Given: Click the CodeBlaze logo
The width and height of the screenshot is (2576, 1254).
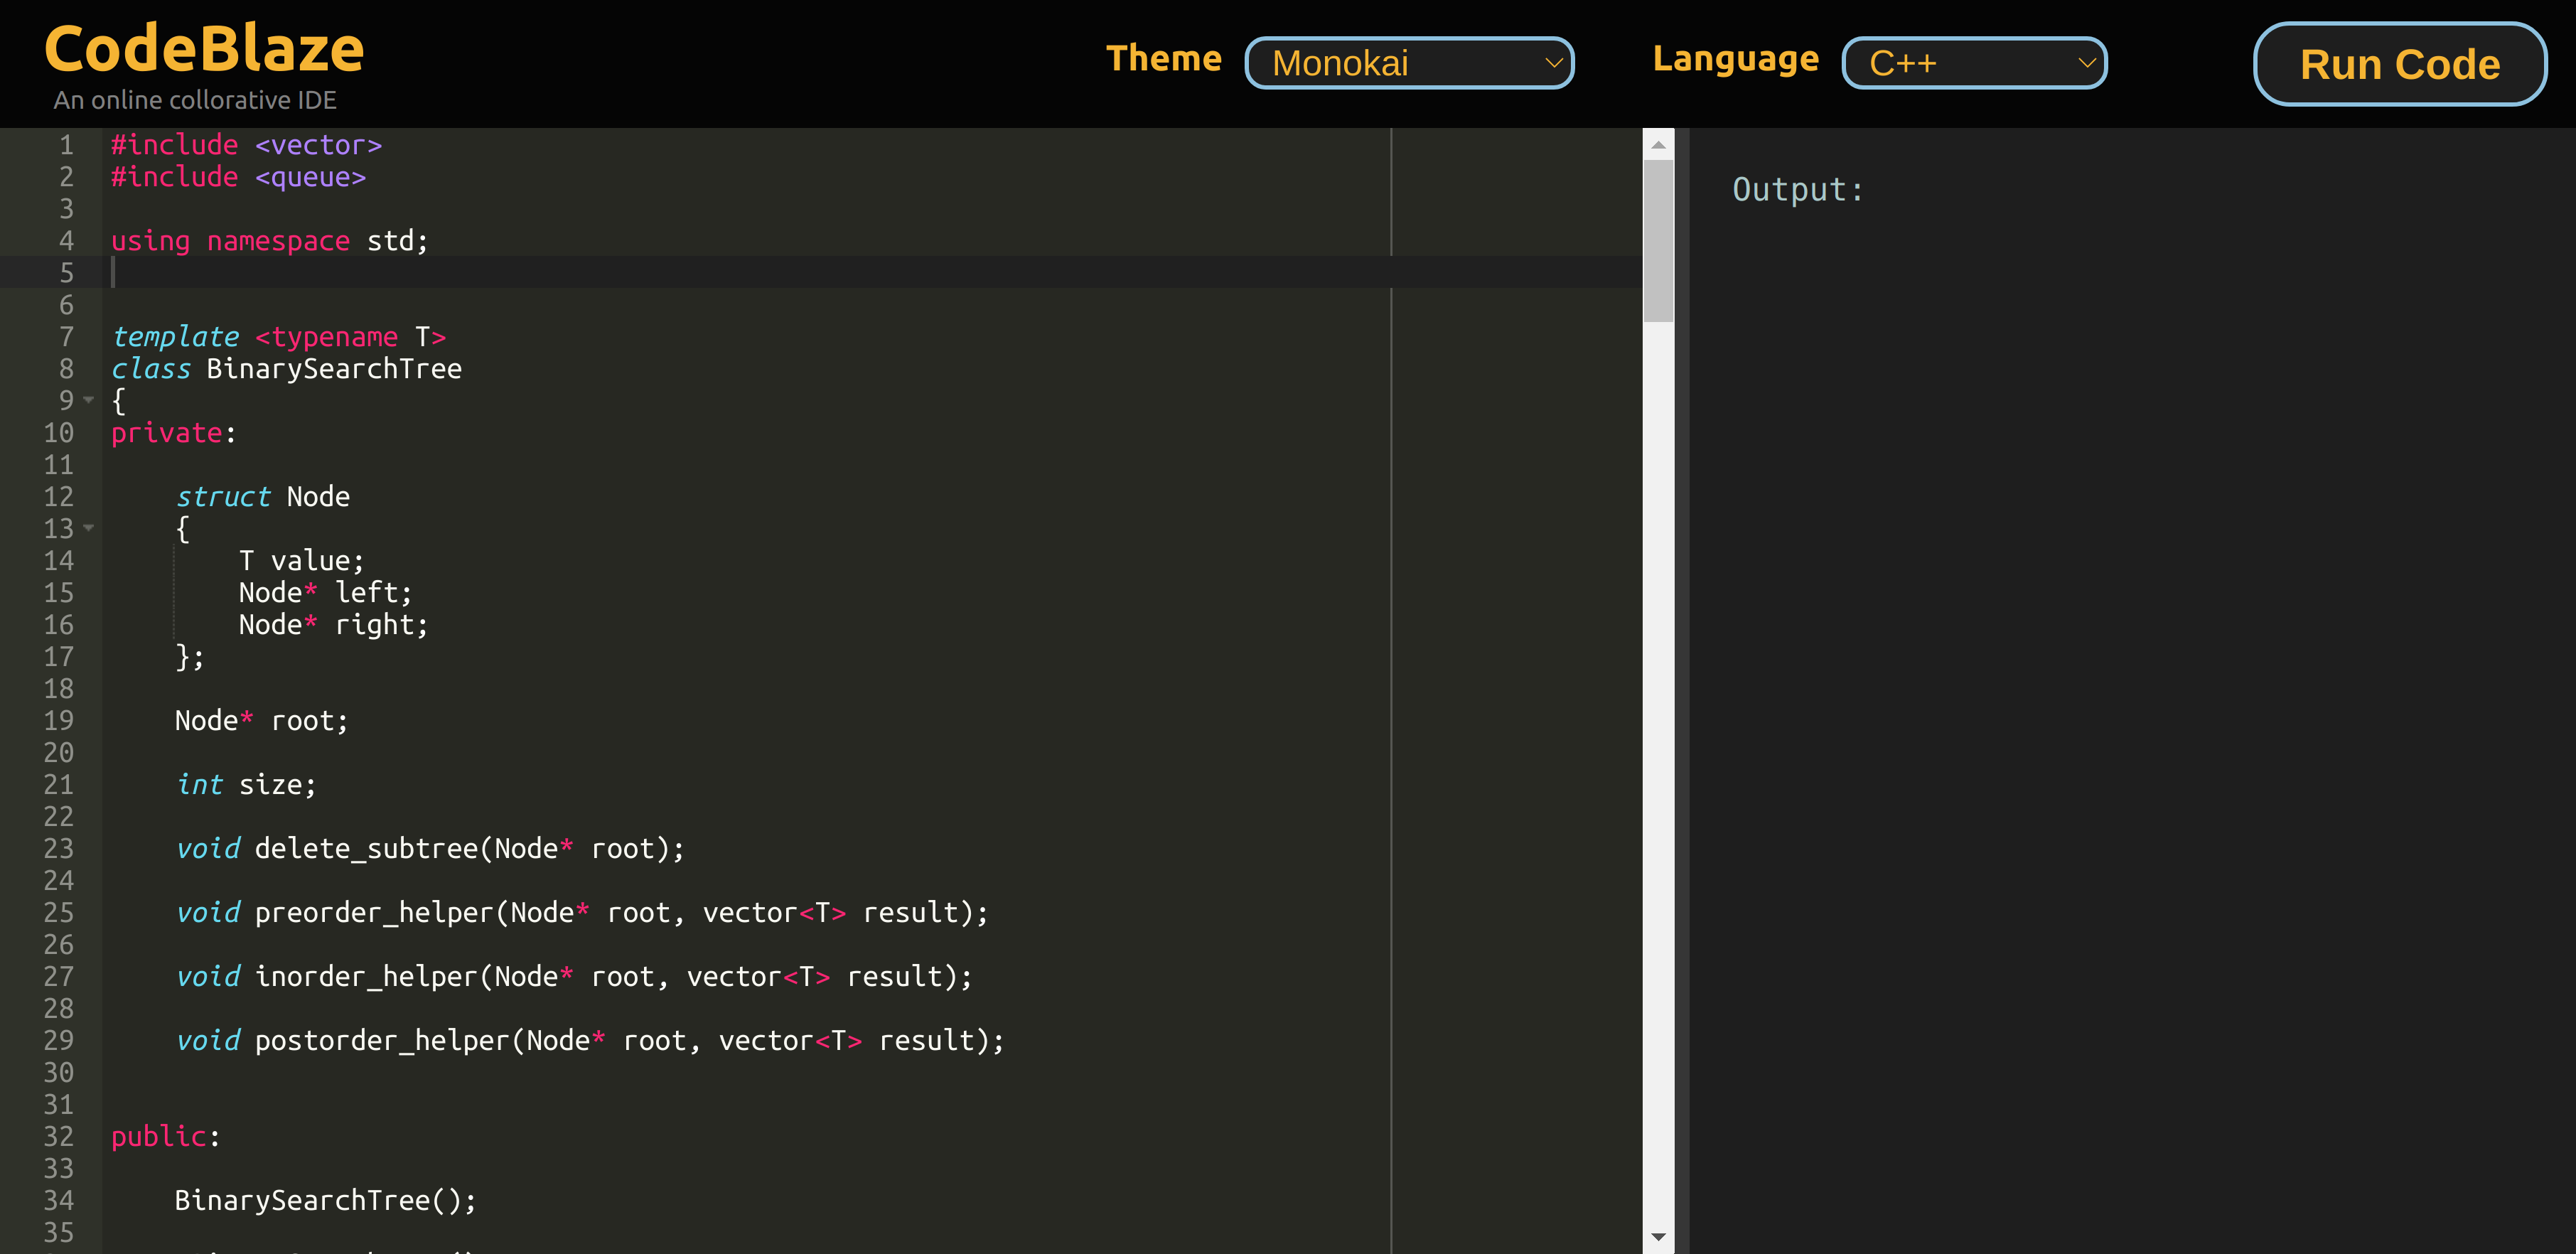Looking at the screenshot, I should [203, 45].
